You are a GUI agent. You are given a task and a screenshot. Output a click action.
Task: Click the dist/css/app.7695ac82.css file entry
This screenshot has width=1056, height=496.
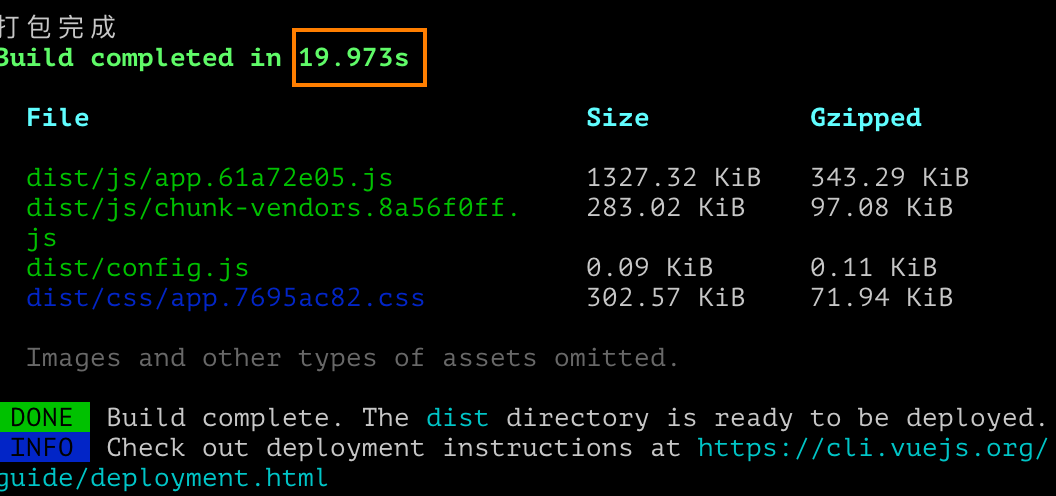226,297
